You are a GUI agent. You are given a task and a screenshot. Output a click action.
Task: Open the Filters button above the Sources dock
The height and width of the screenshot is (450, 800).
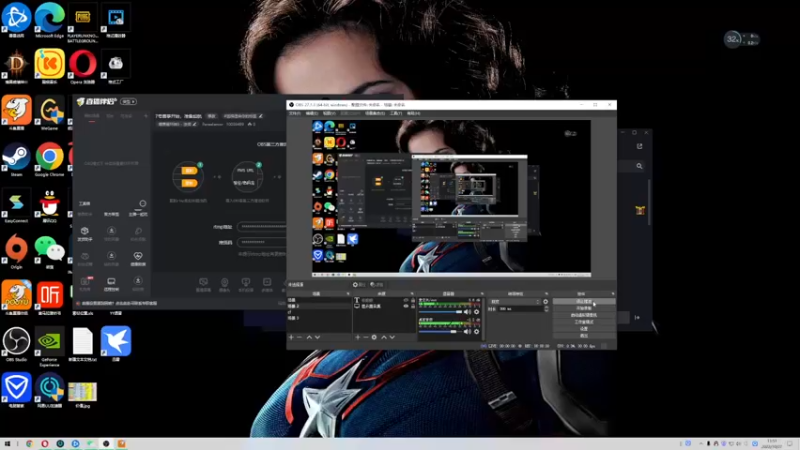pos(377,284)
